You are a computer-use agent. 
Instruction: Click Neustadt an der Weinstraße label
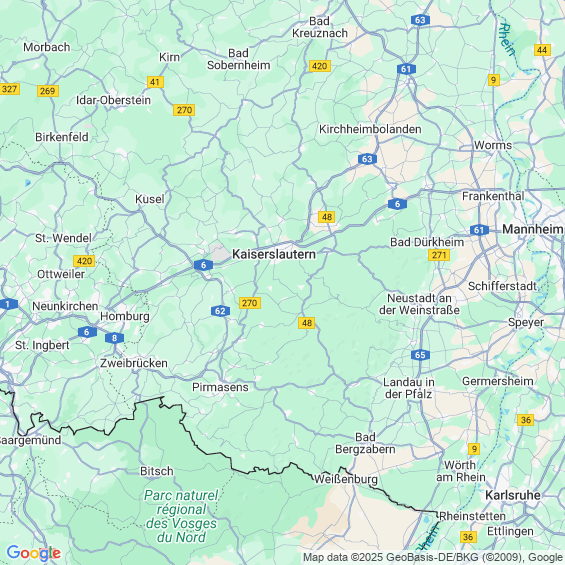pyautogui.click(x=419, y=304)
